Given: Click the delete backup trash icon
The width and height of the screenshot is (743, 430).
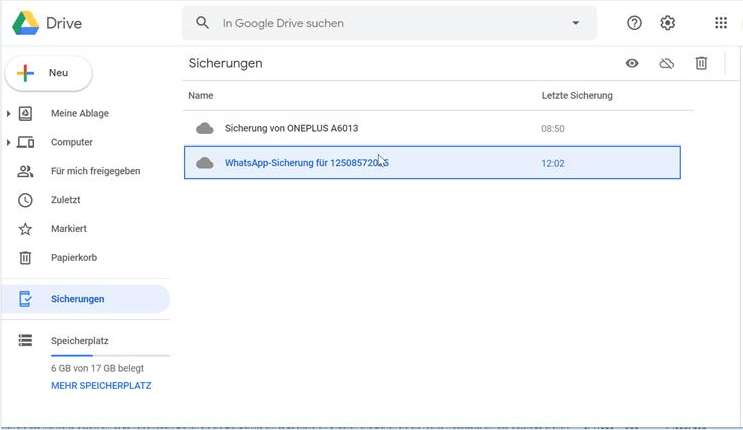Looking at the screenshot, I should tap(701, 63).
